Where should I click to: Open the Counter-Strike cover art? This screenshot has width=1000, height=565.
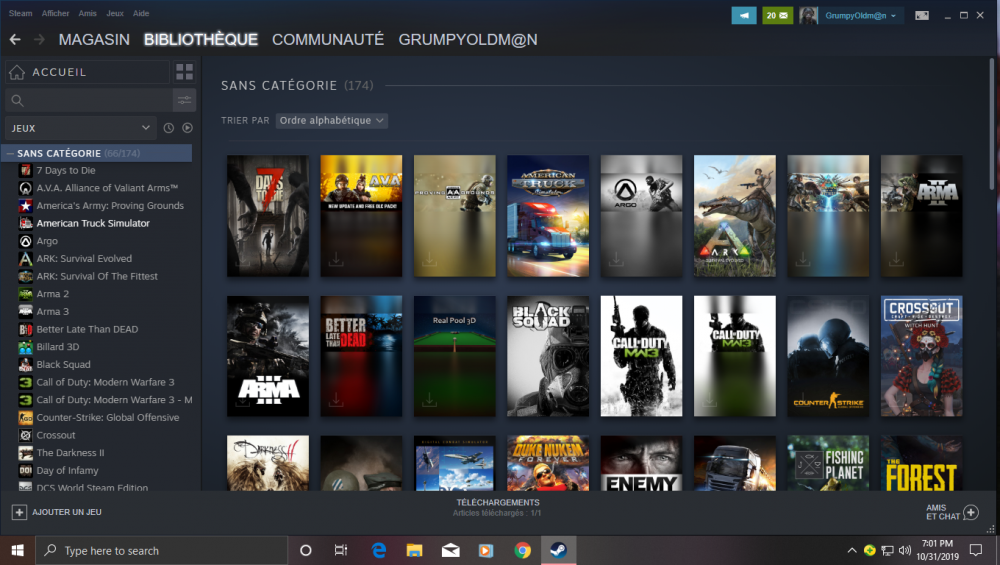[828, 356]
